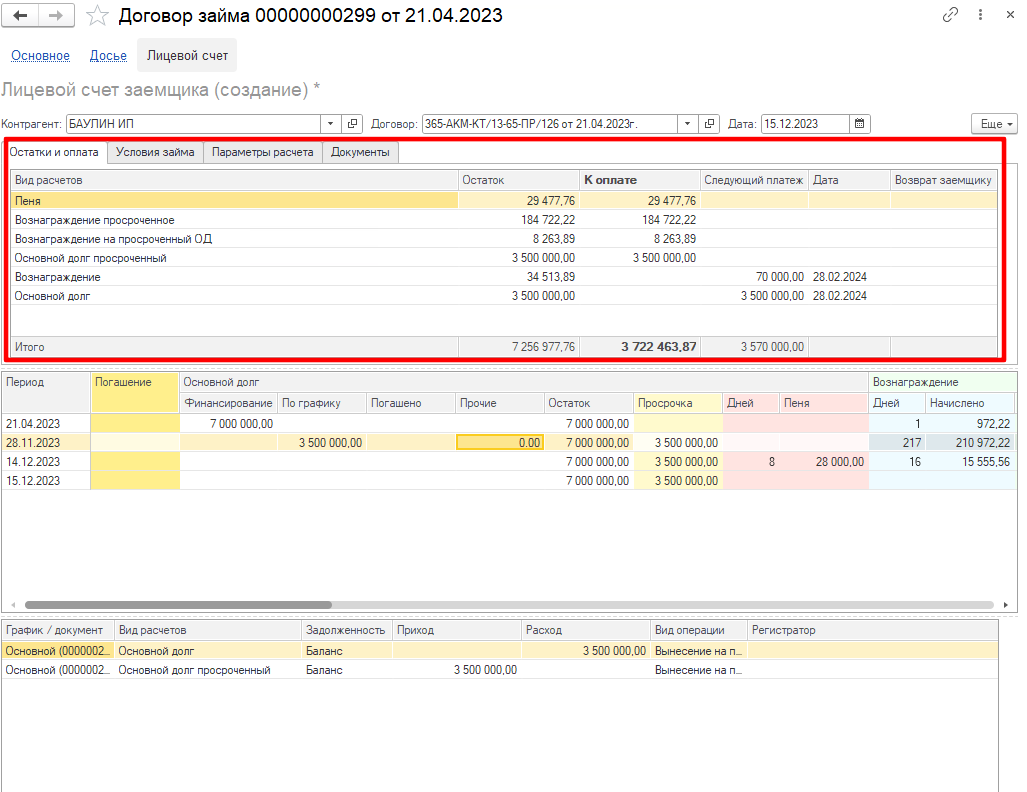Image resolution: width=1027 pixels, height=792 pixels.
Task: Open Договор record with the open-form icon
Action: (x=709, y=124)
